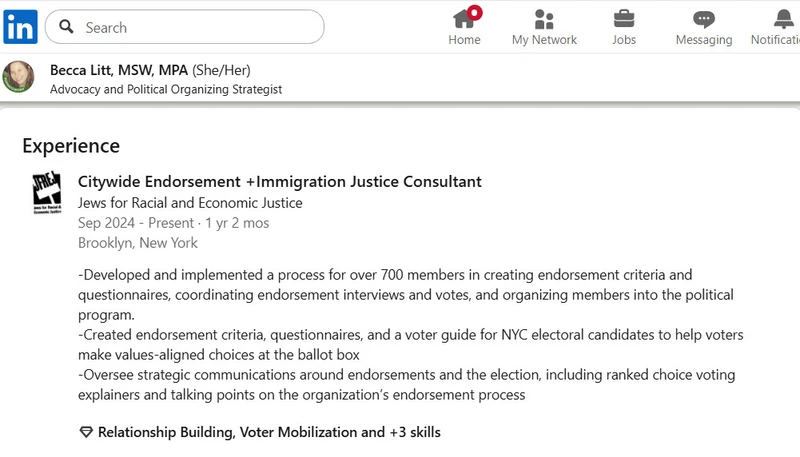Open the Home house icon
The height and width of the screenshot is (457, 800).
pos(463,19)
